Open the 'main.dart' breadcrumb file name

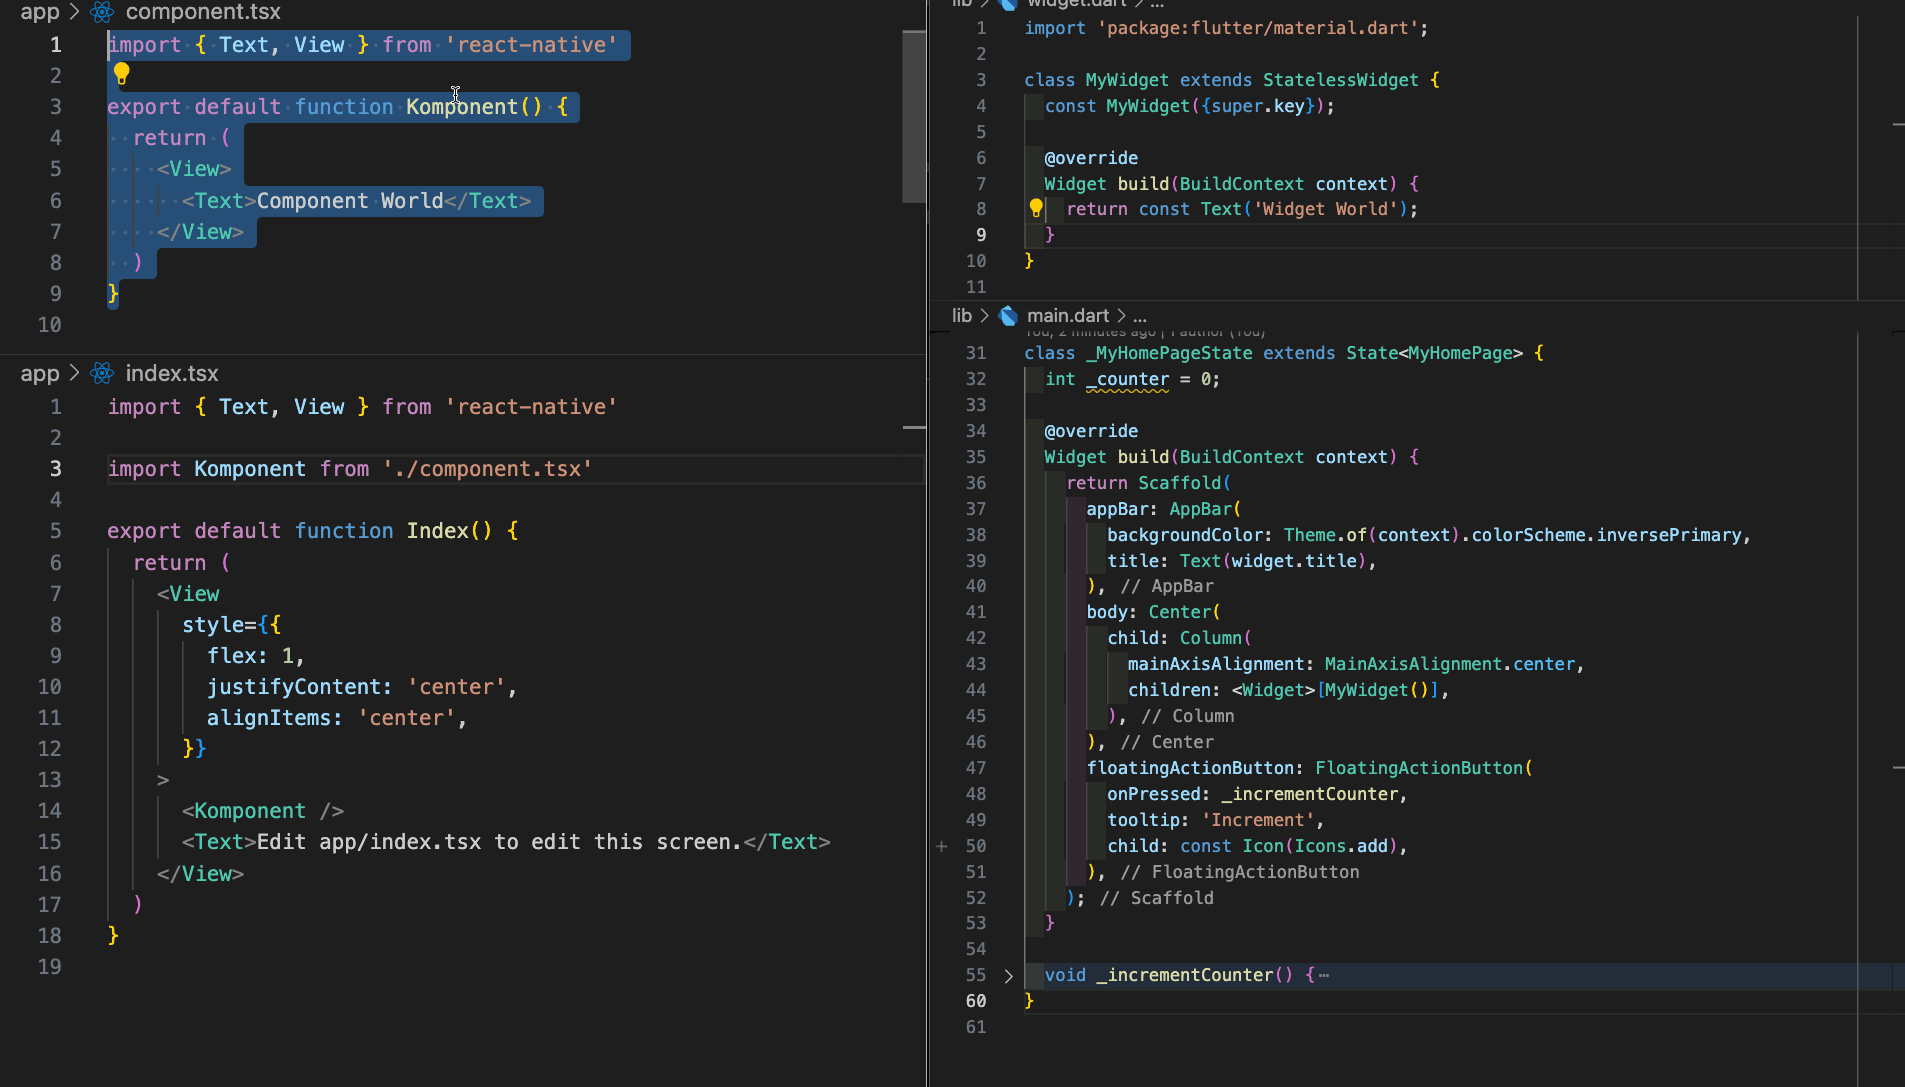(1068, 316)
